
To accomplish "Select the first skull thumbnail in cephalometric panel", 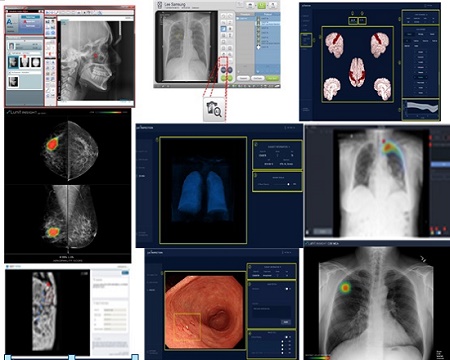I will pos(13,62).
